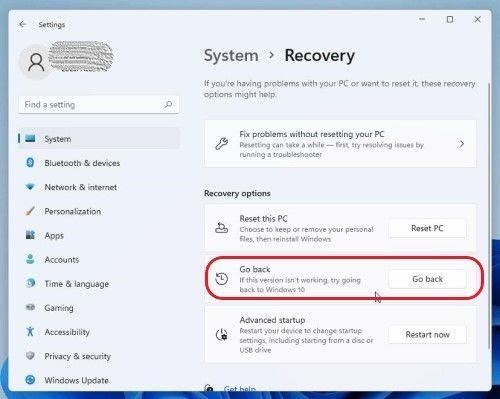Open Fix problems without resetting your PC

coord(340,144)
